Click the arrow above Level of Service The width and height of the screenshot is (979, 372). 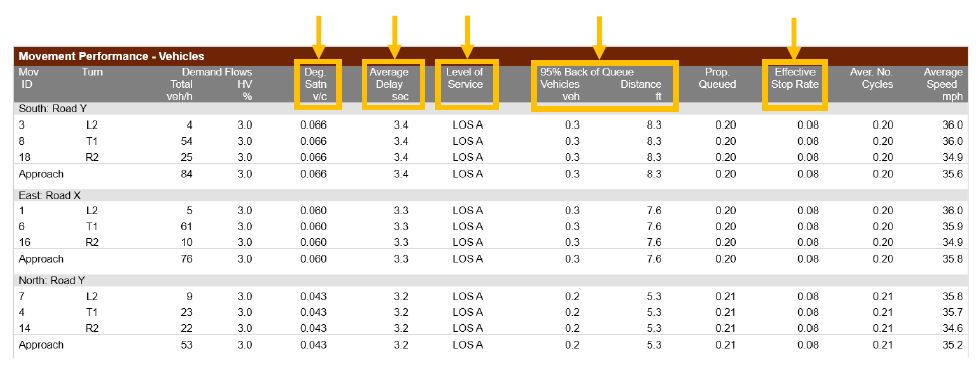(x=467, y=37)
